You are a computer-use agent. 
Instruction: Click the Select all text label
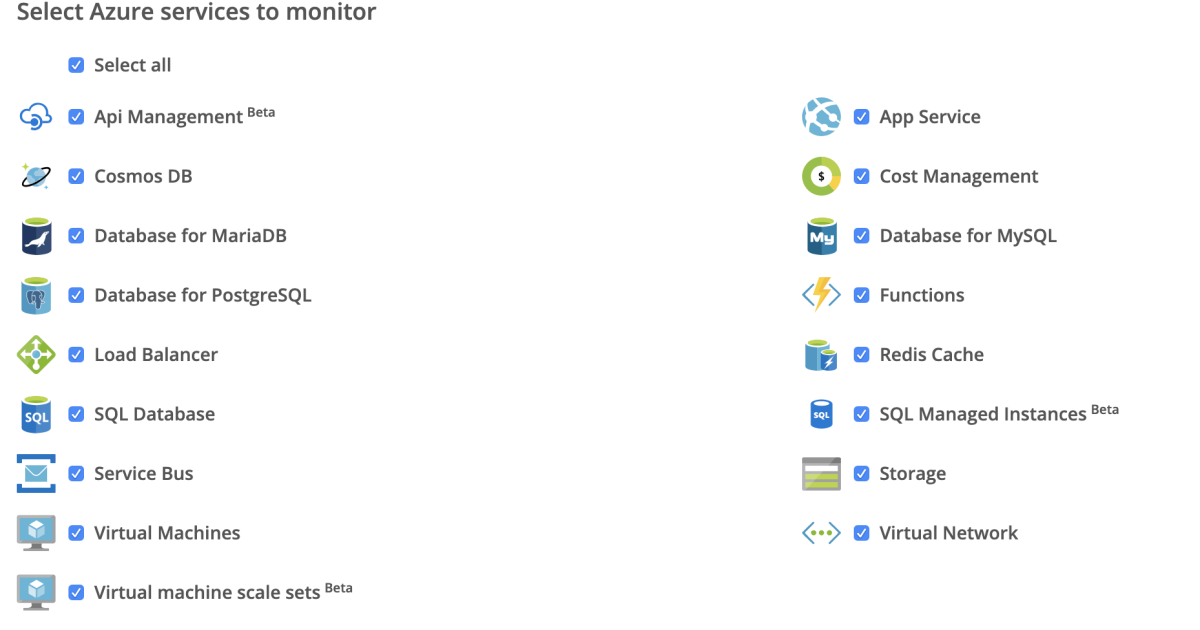[x=132, y=65]
